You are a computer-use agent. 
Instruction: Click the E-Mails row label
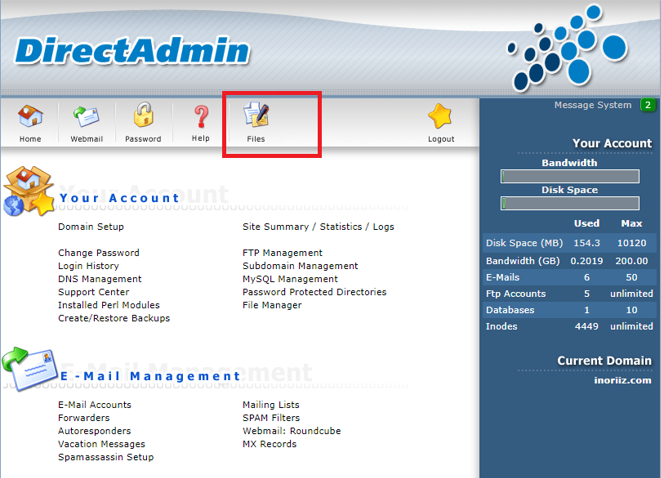pos(502,277)
